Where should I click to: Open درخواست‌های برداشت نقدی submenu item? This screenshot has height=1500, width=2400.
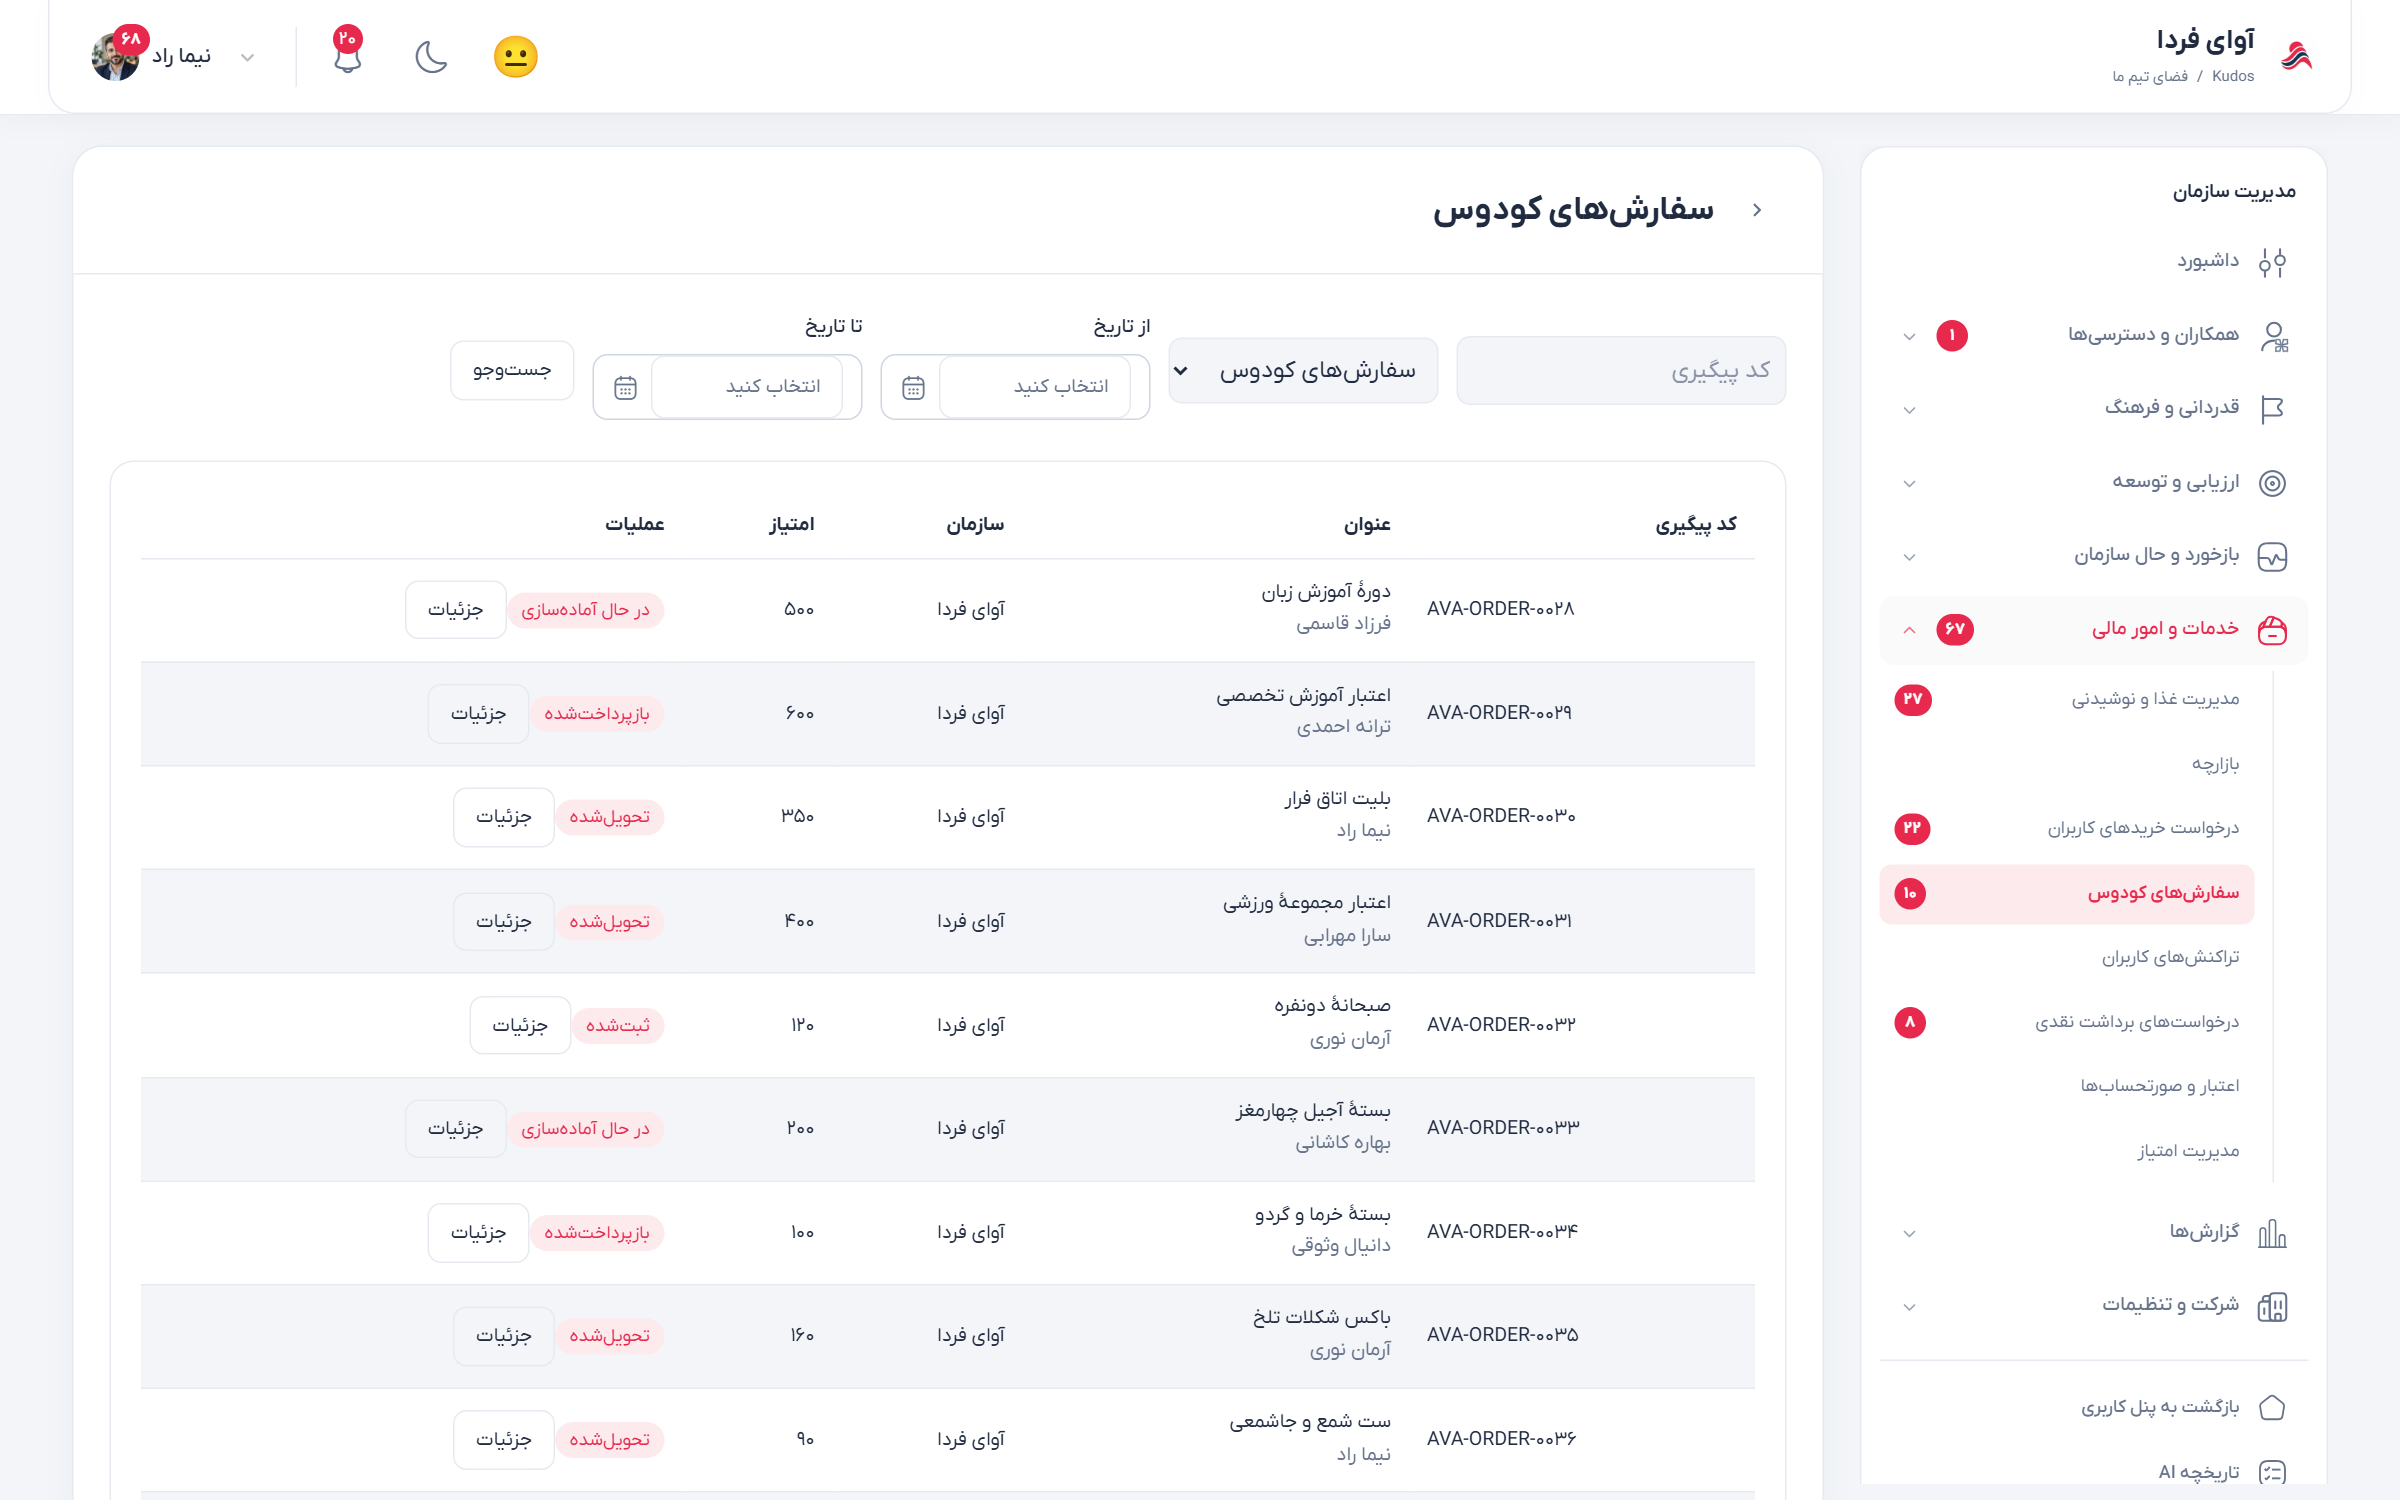(x=2066, y=1022)
